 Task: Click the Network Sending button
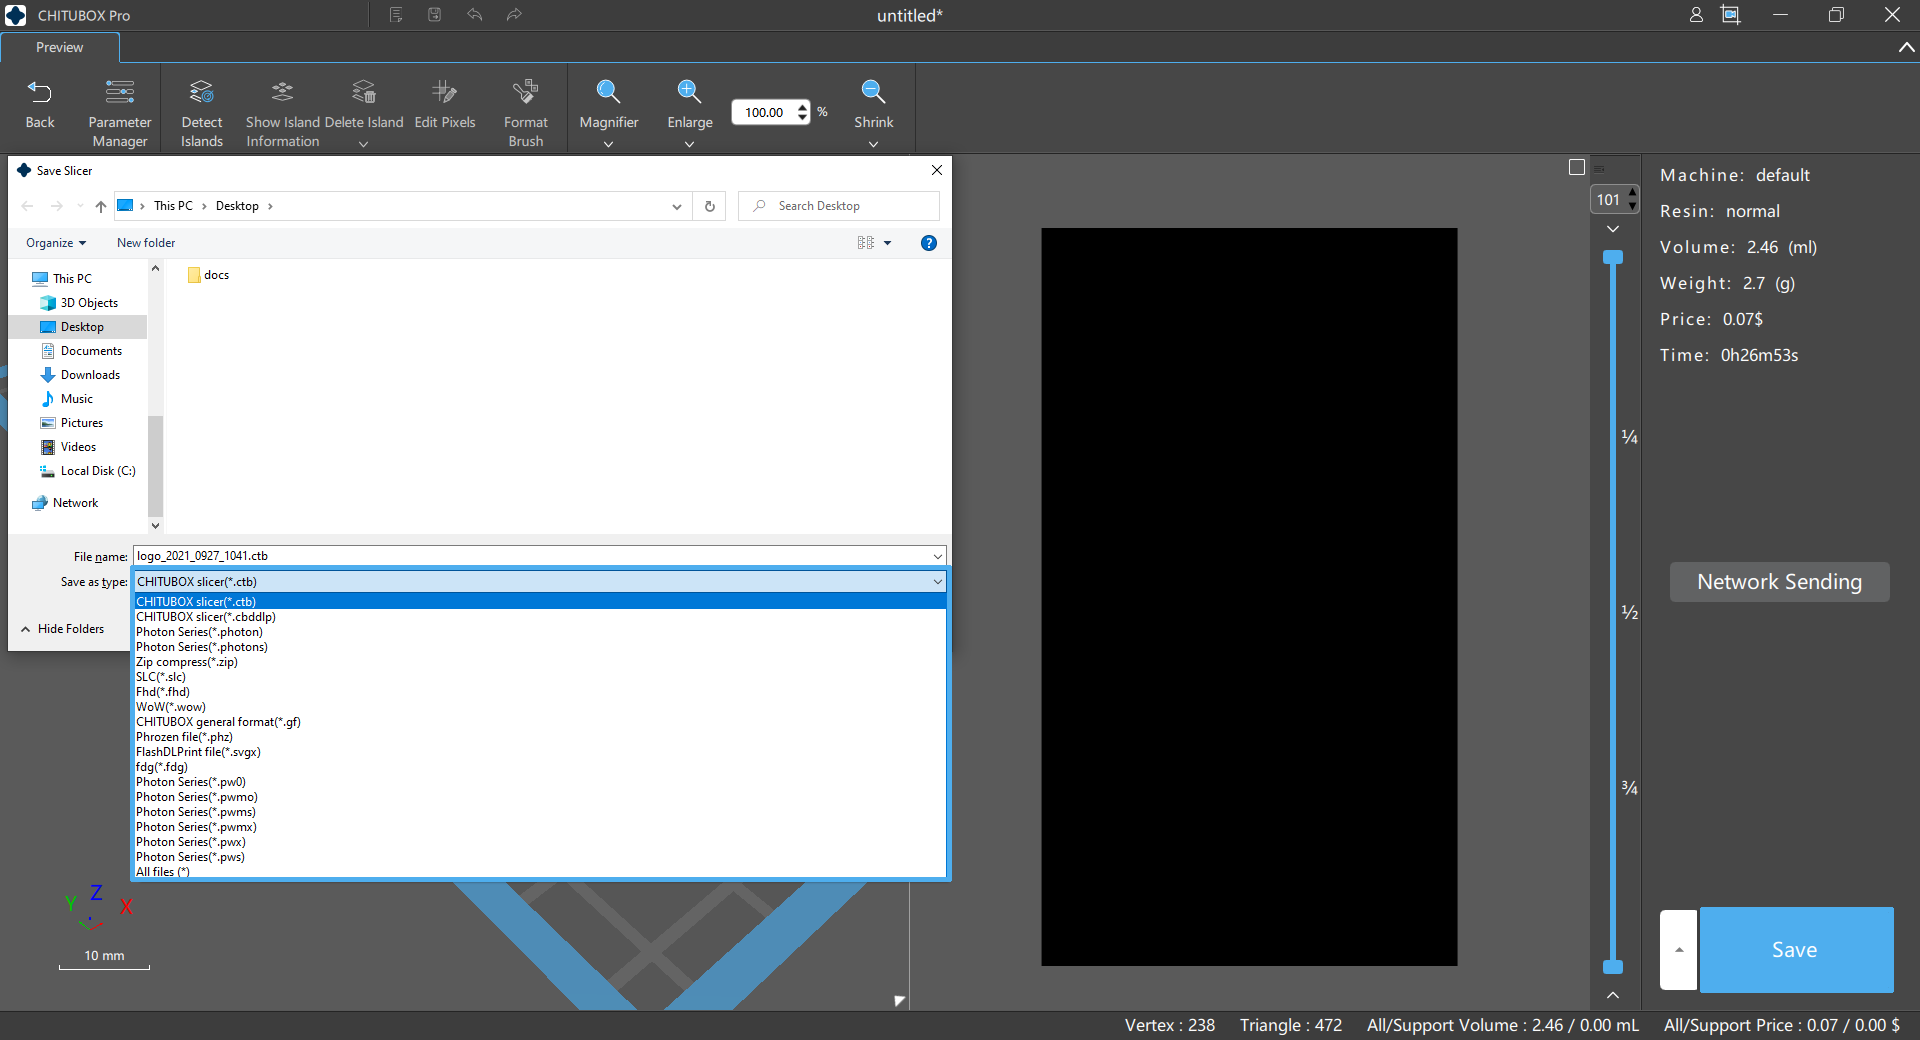pyautogui.click(x=1779, y=582)
